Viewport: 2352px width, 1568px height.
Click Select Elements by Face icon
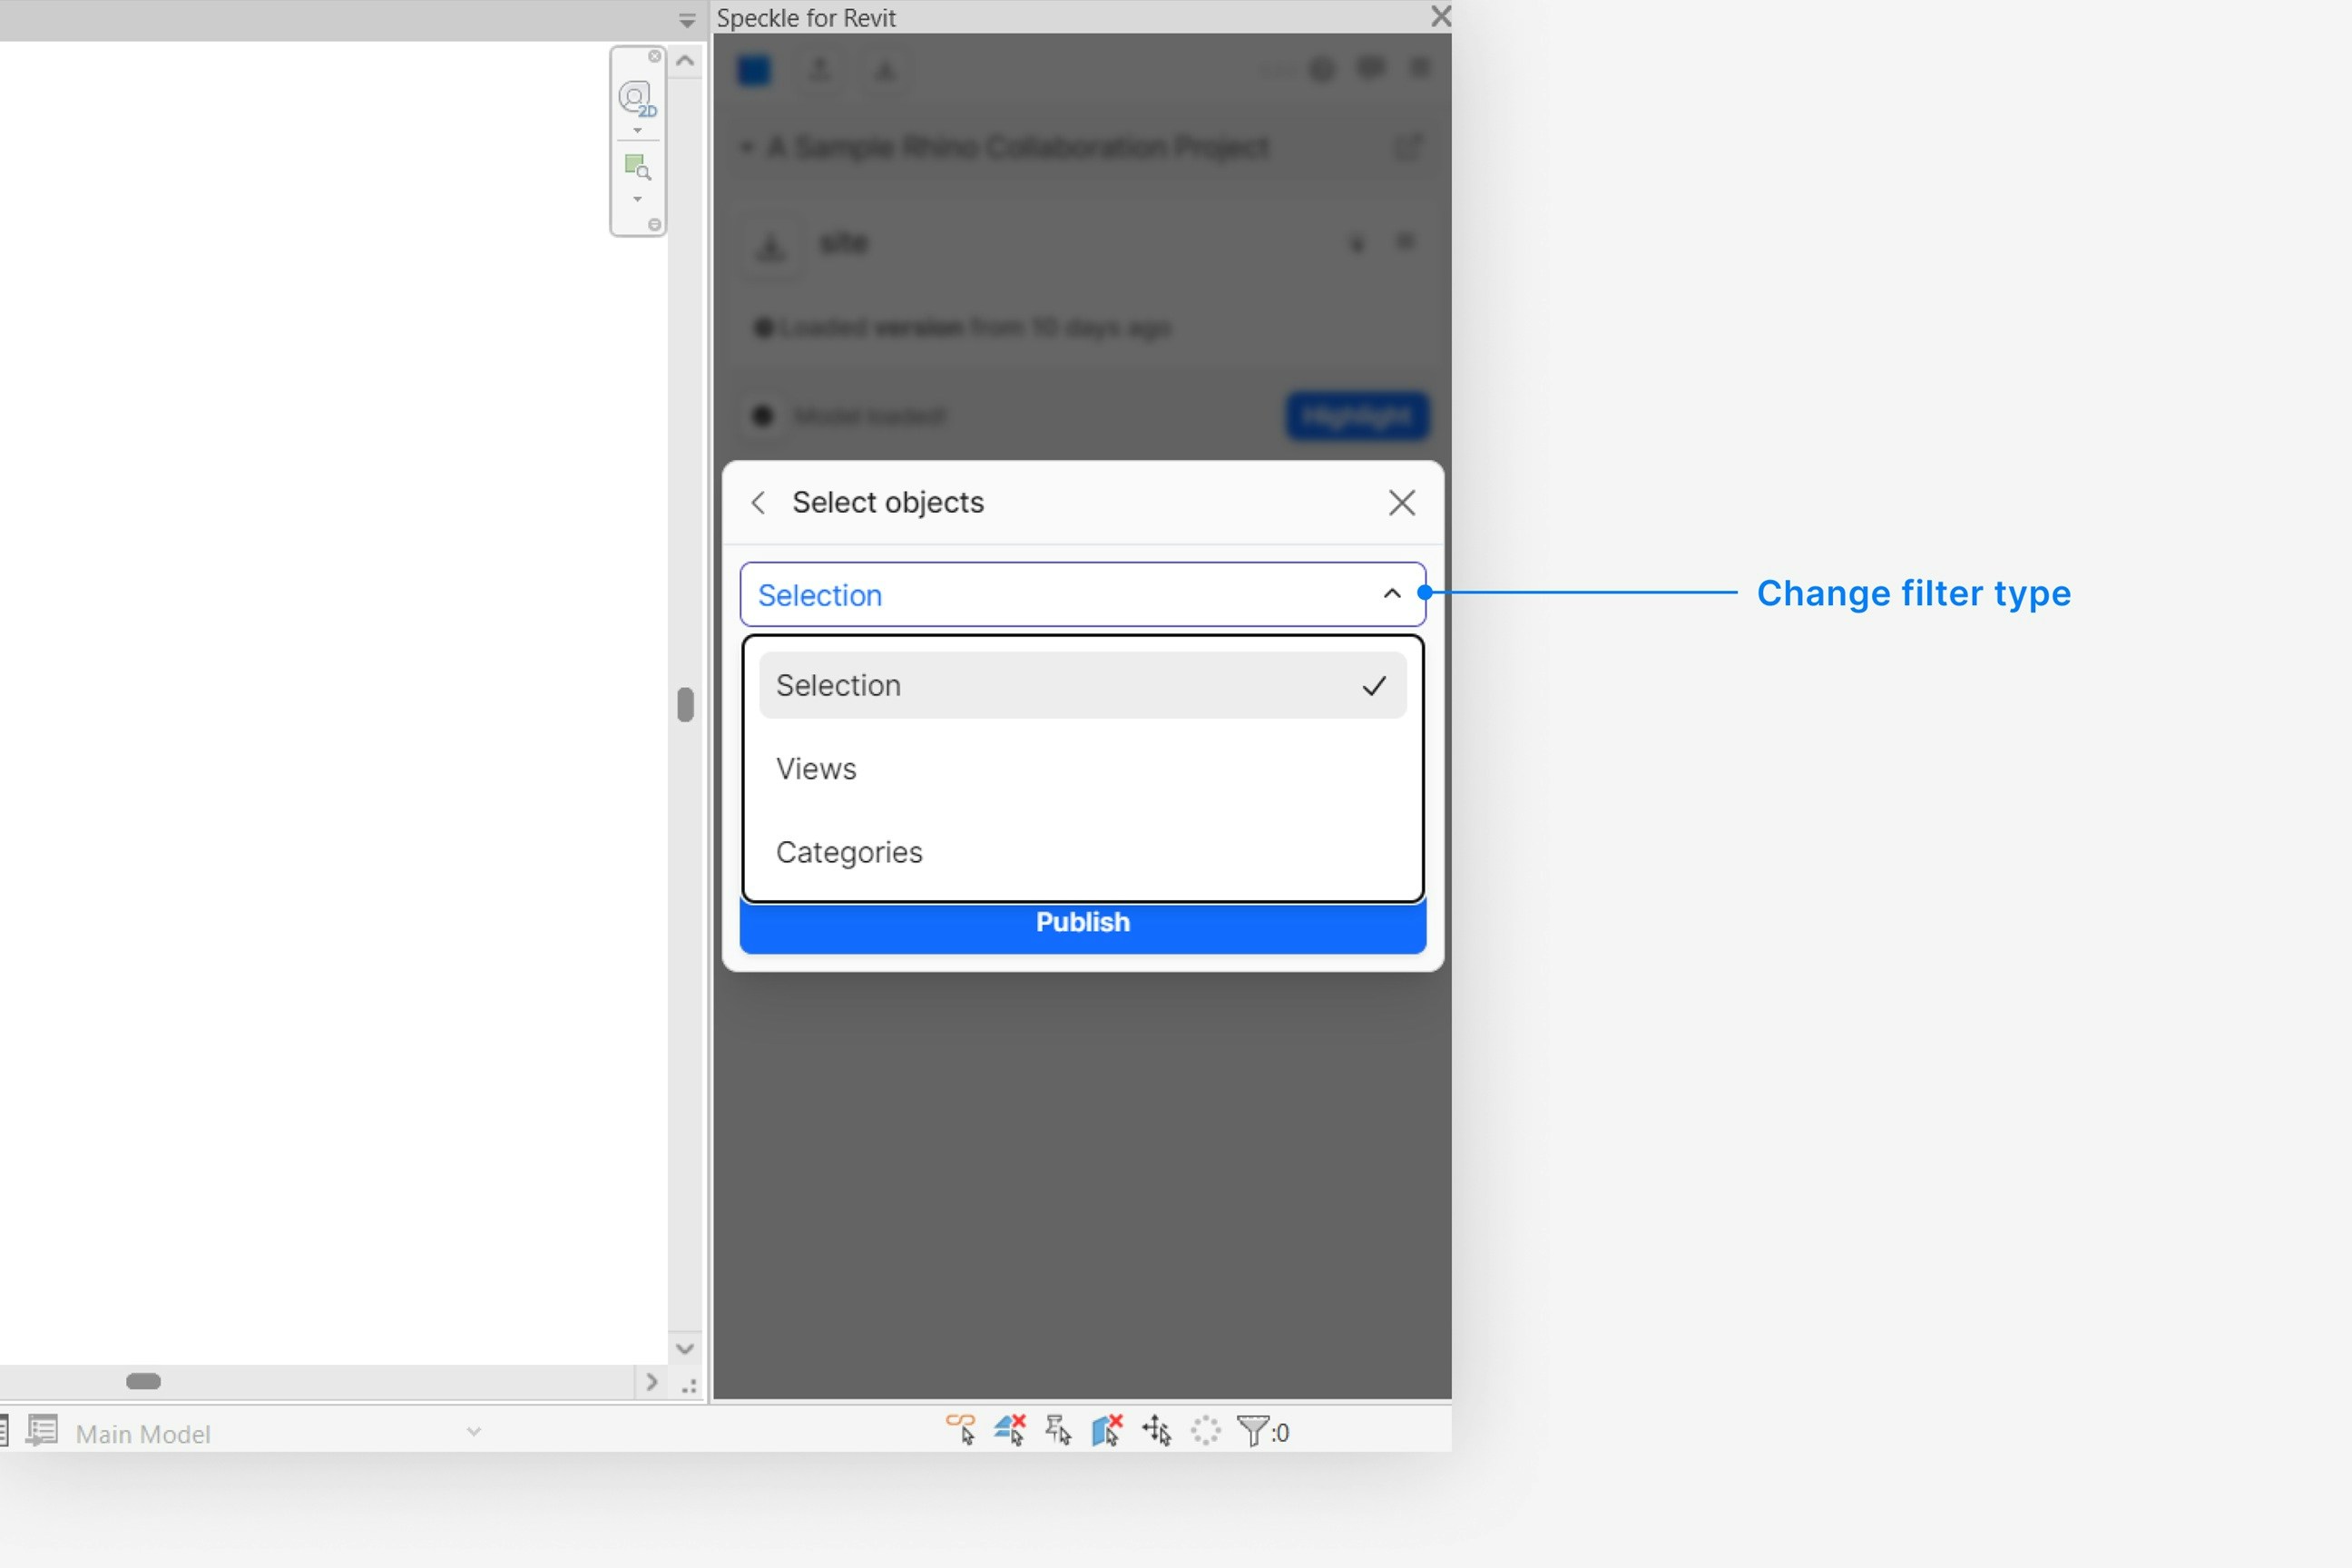(x=1107, y=1430)
